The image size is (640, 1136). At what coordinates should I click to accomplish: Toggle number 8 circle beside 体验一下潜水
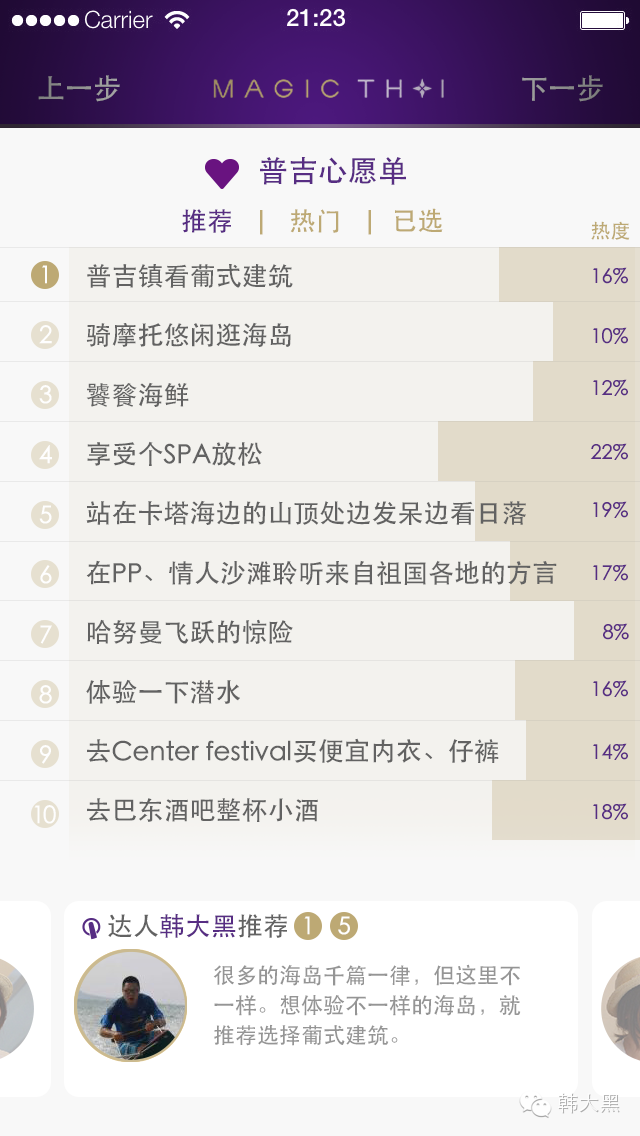pyautogui.click(x=45, y=693)
